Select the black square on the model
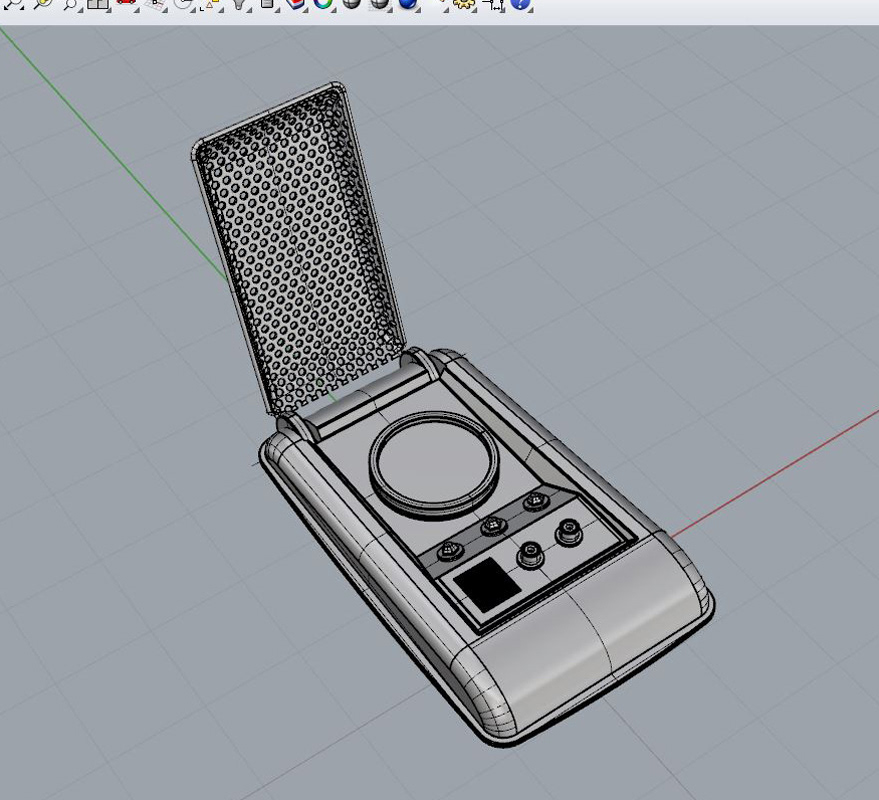The height and width of the screenshot is (800, 879). pyautogui.click(x=487, y=584)
